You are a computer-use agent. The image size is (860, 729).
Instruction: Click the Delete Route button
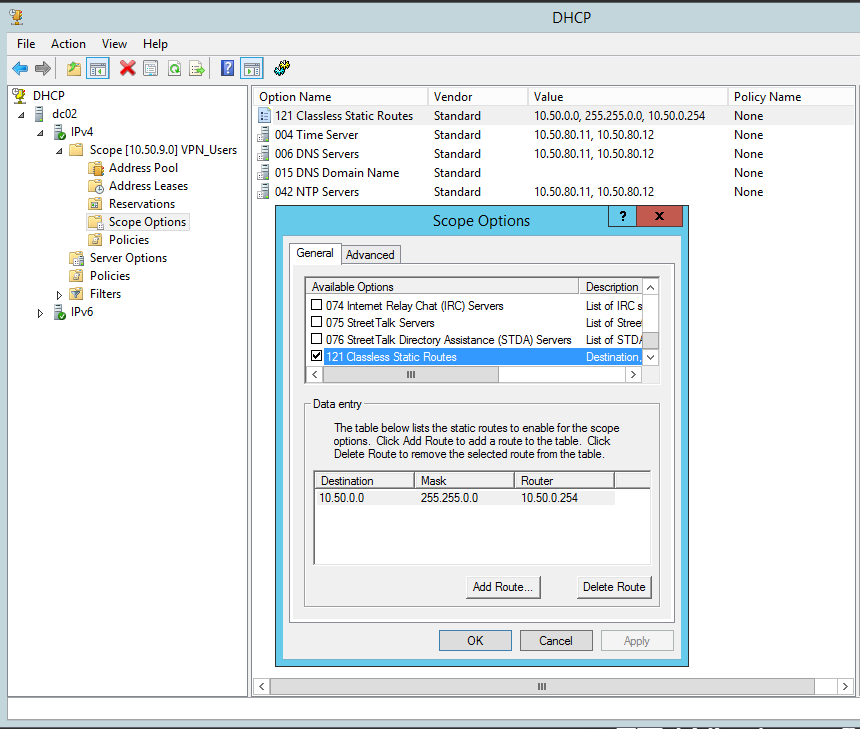(613, 587)
